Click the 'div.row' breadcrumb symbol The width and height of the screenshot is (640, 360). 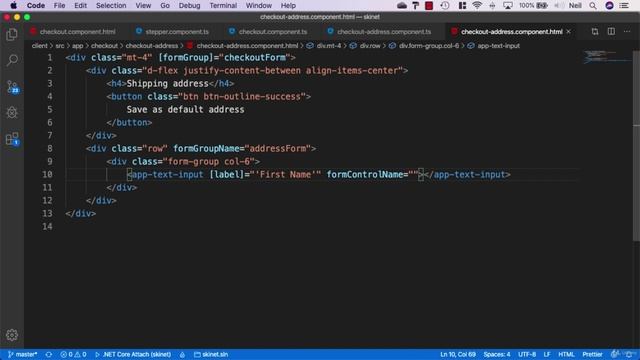pos(370,46)
